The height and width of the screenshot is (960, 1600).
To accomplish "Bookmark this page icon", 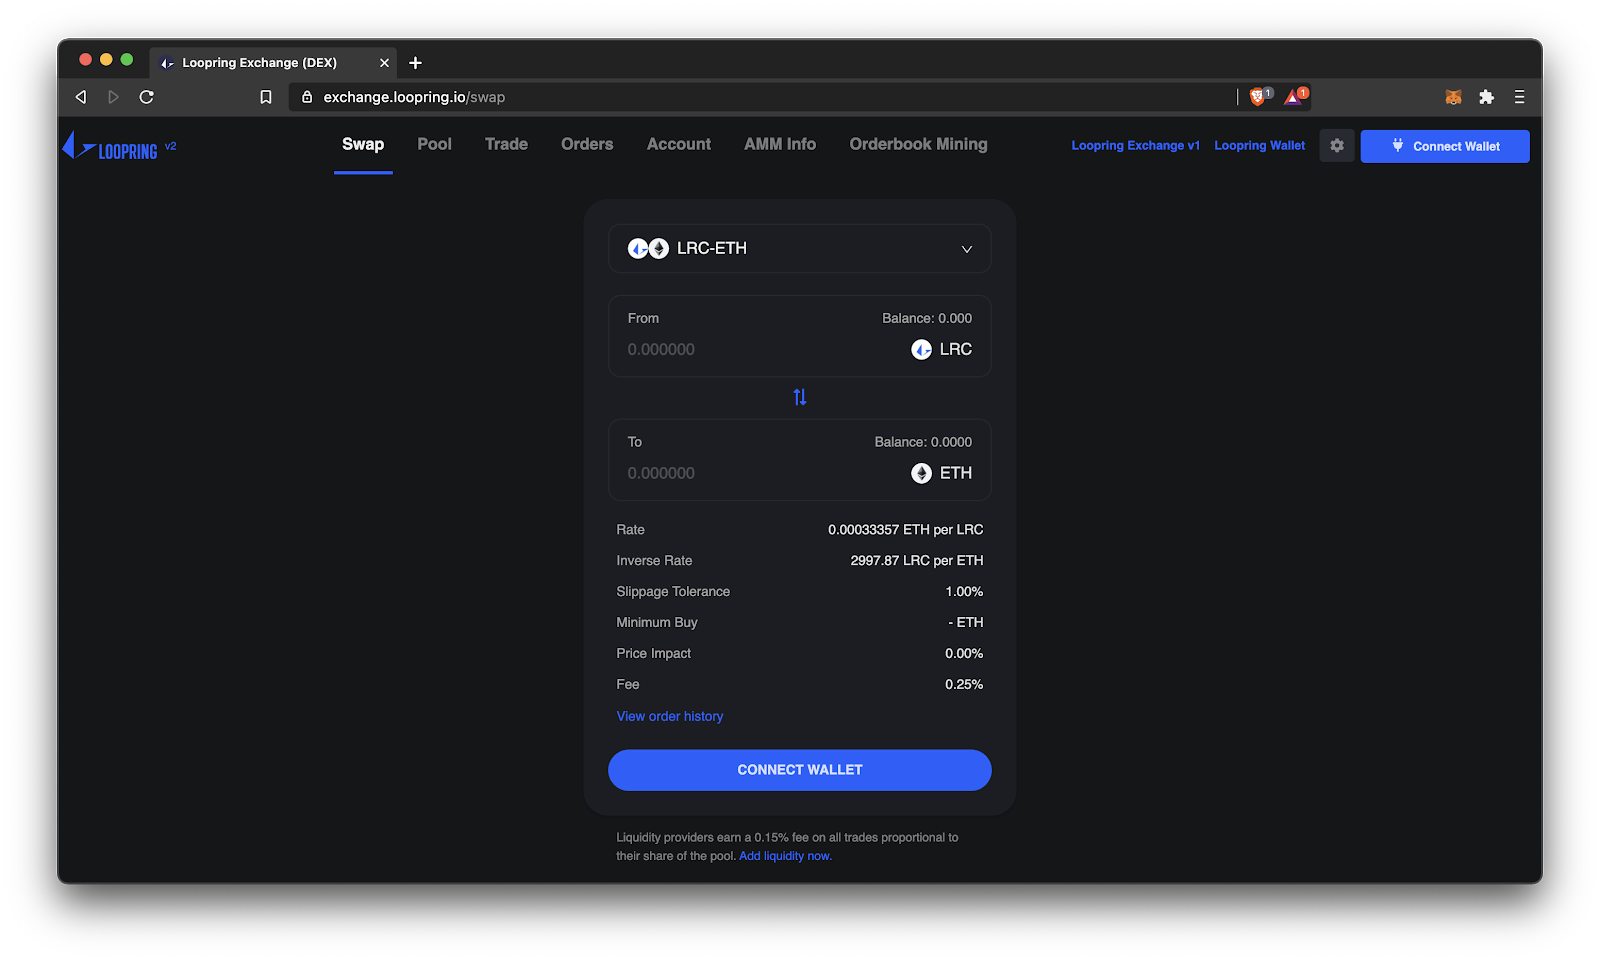I will 266,97.
